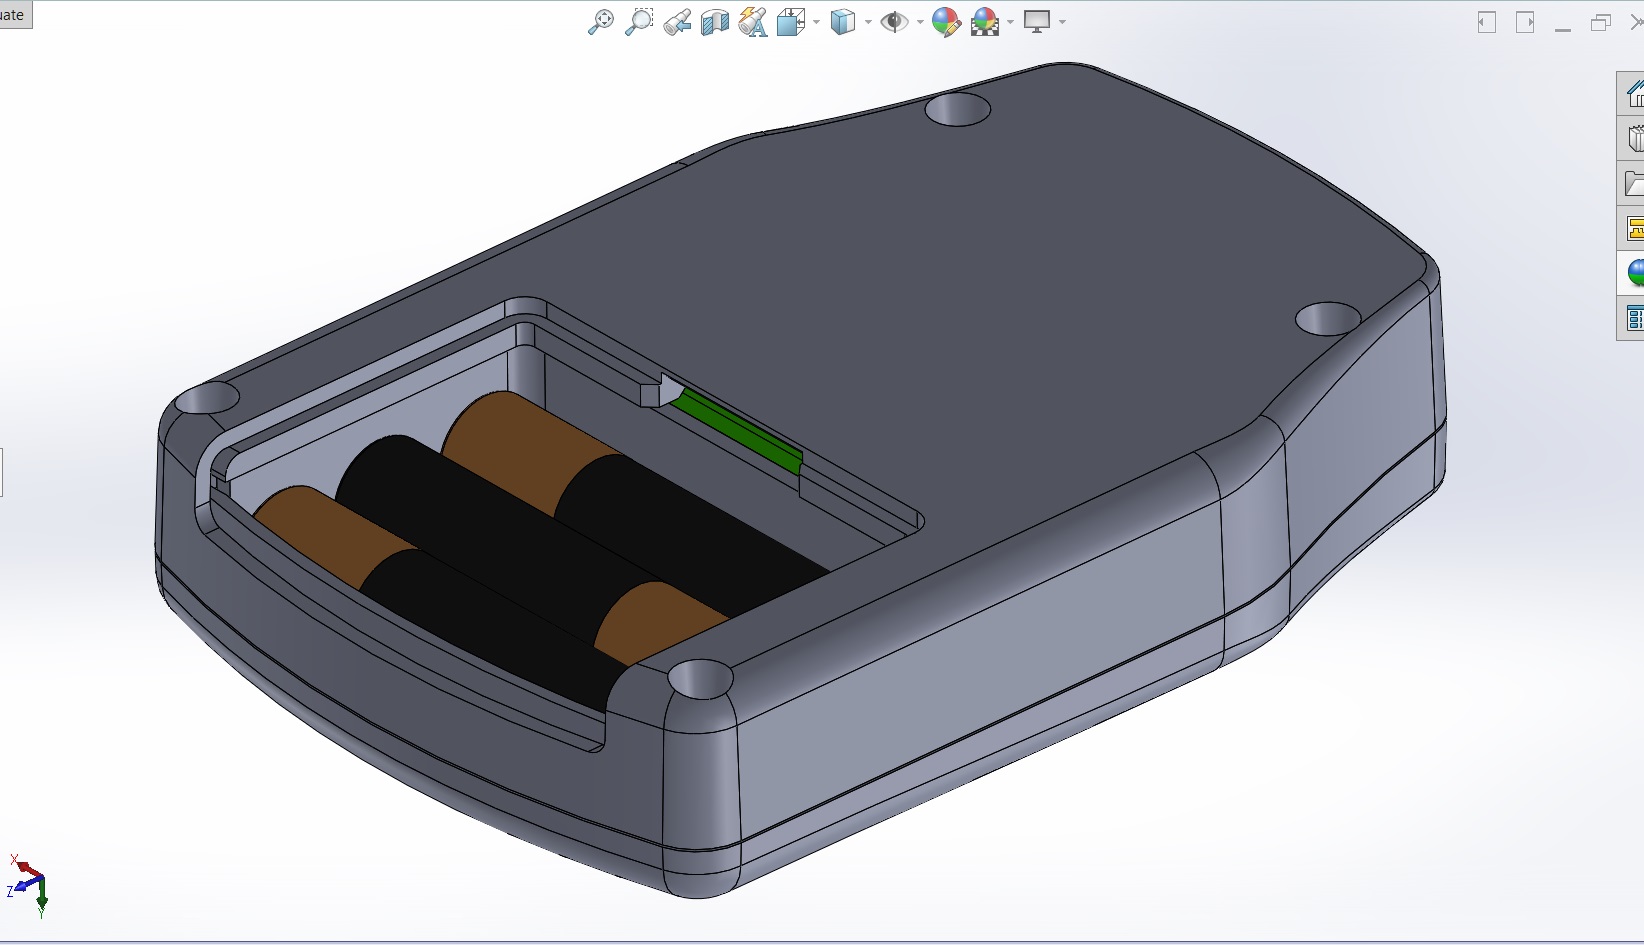The width and height of the screenshot is (1644, 945).
Task: Go back to the Previous View
Action: [x=677, y=22]
